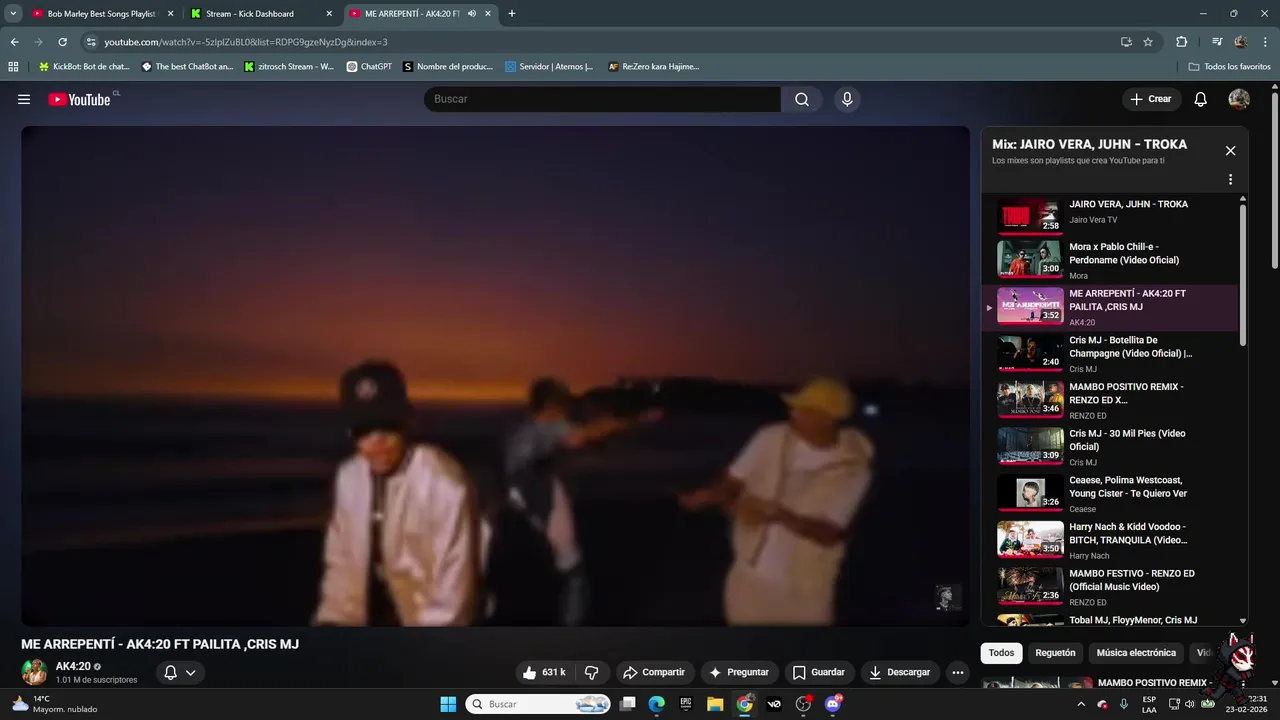1280x720 pixels.
Task: Dislike the video
Action: (x=591, y=672)
